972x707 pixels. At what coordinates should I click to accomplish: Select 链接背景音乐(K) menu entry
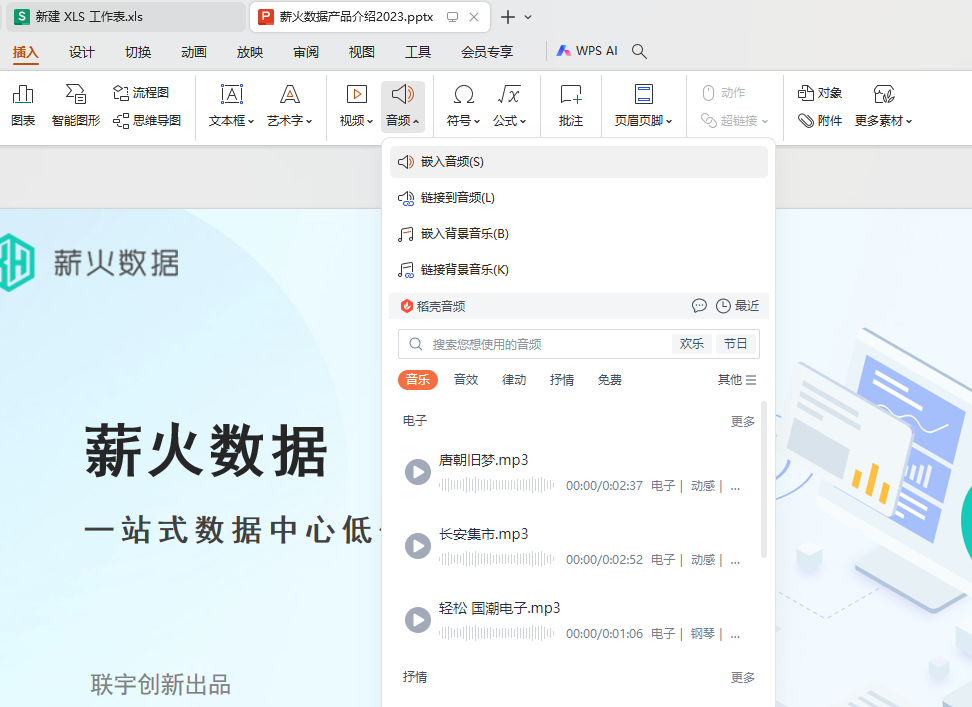[579, 270]
